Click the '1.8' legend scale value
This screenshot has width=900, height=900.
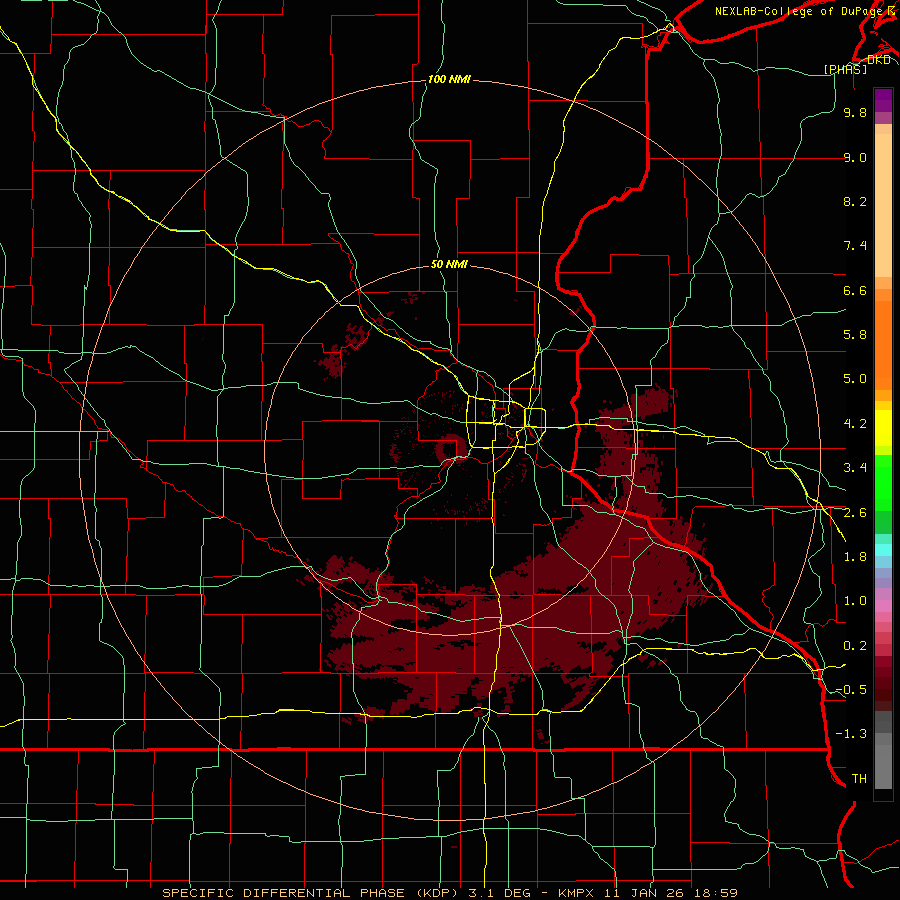[x=855, y=557]
